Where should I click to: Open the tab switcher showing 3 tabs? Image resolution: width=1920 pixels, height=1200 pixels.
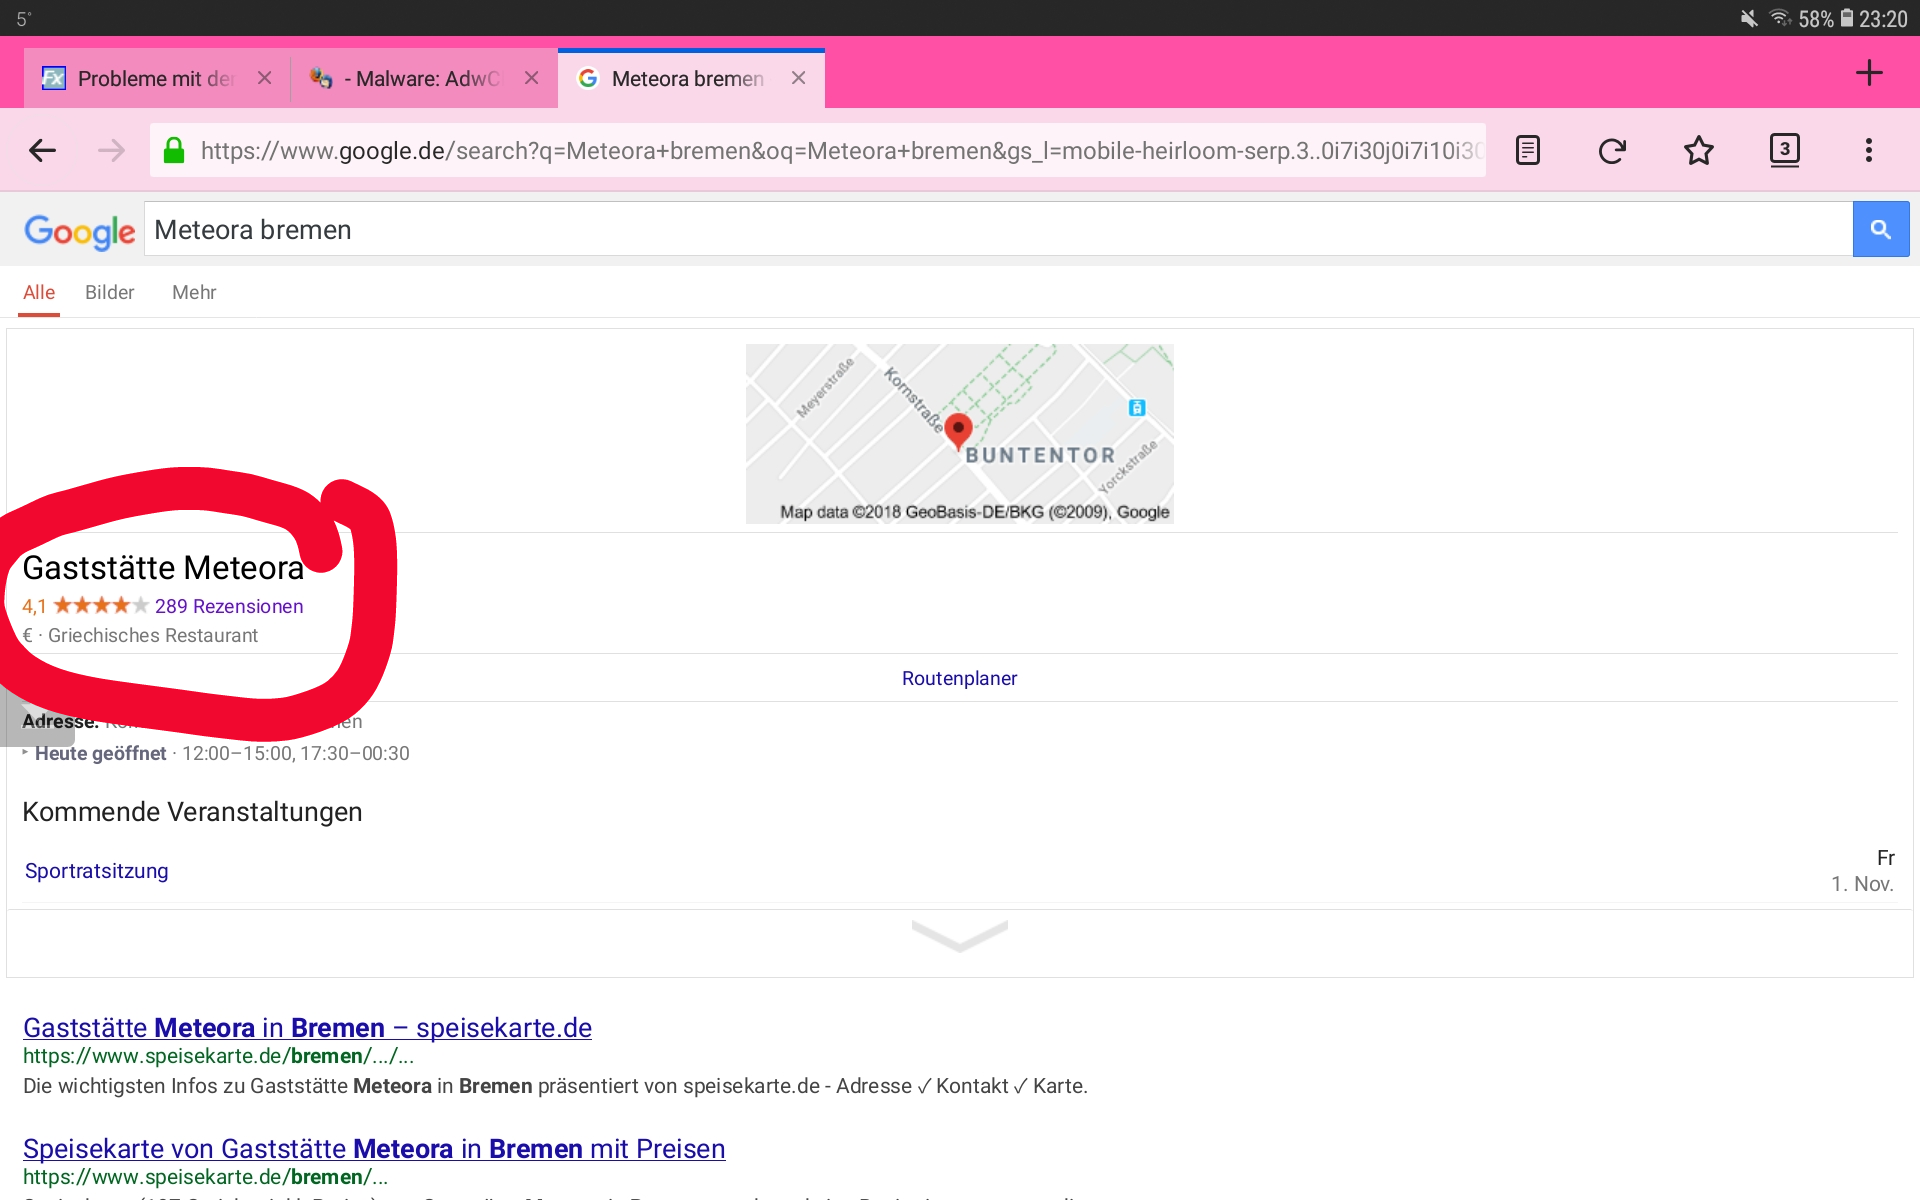[x=1784, y=150]
